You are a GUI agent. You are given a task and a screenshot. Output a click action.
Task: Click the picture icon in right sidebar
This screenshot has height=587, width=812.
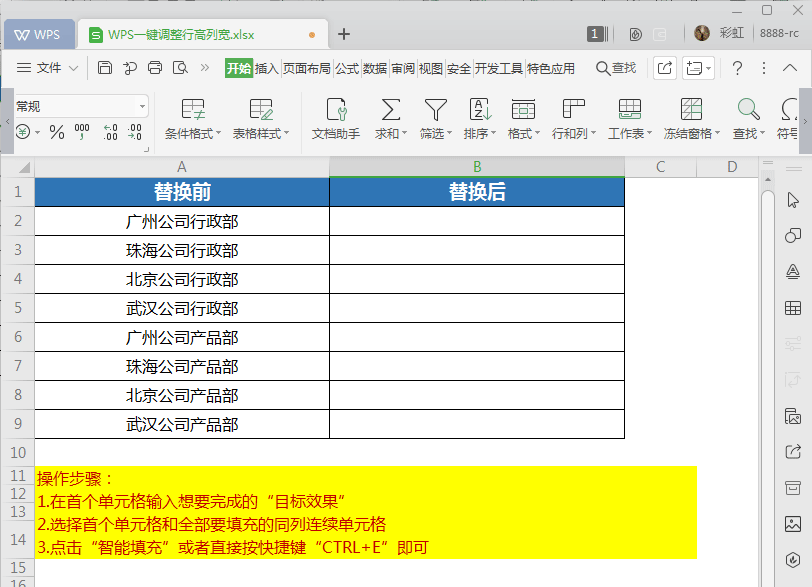[793, 524]
